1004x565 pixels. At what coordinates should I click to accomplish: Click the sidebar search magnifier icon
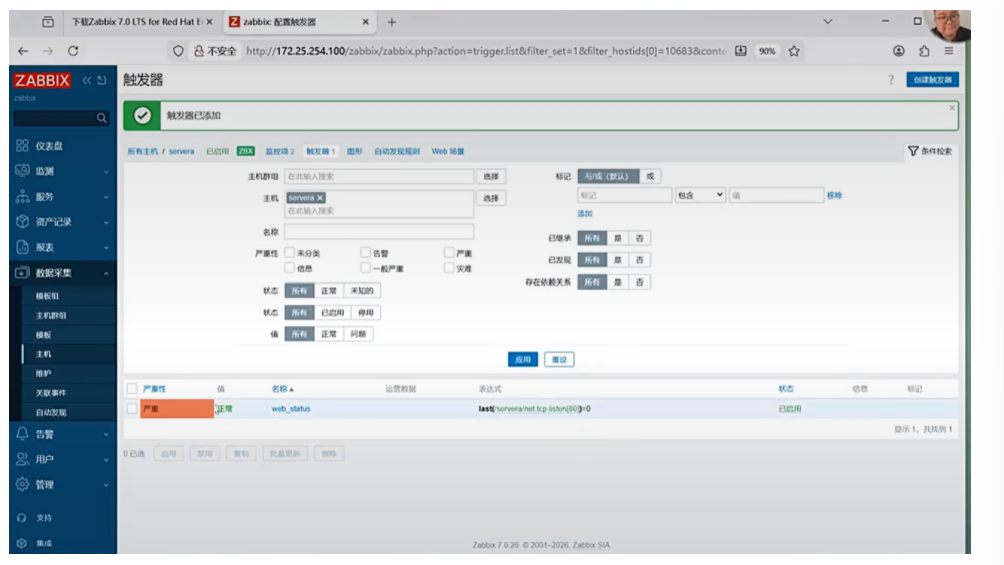tap(101, 118)
